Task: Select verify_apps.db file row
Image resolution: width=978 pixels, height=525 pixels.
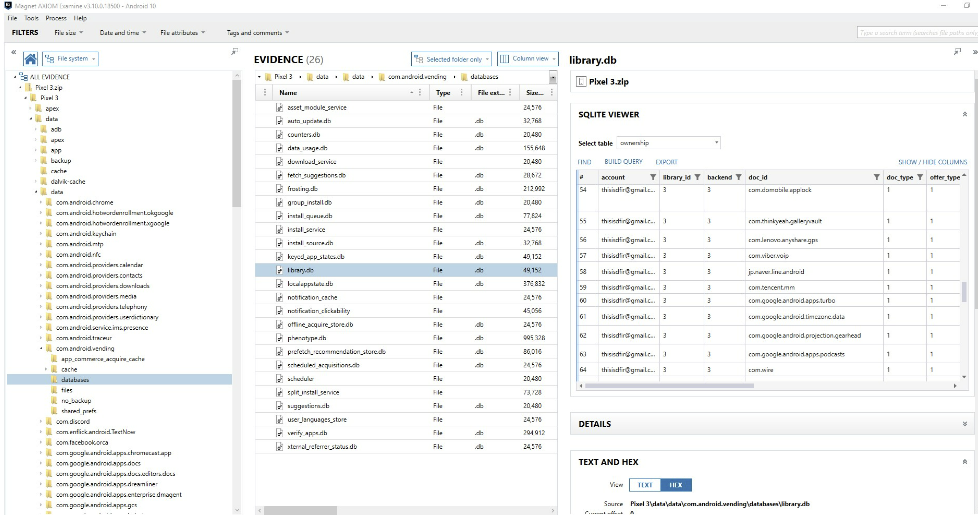Action: [x=406, y=433]
